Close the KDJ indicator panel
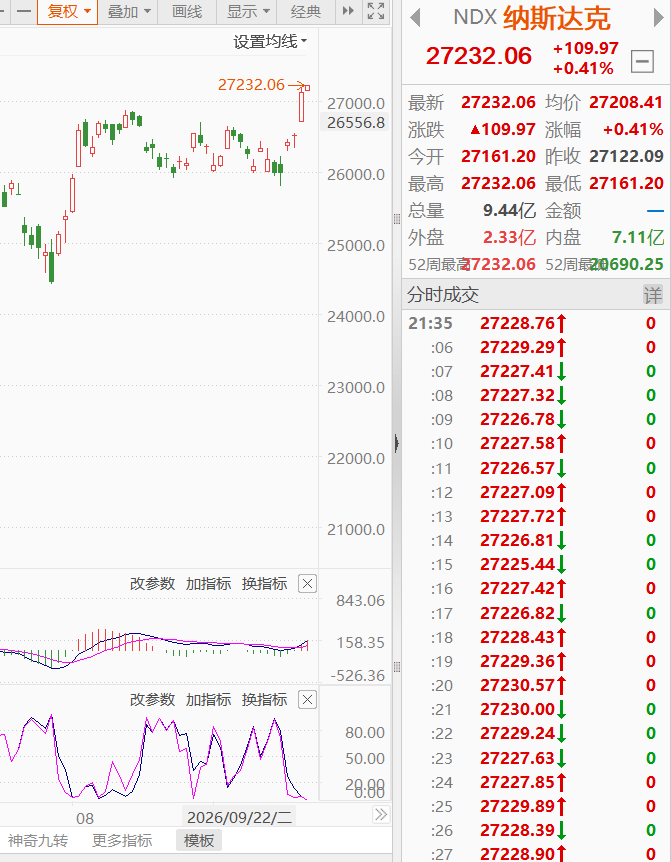671x862 pixels. (307, 700)
